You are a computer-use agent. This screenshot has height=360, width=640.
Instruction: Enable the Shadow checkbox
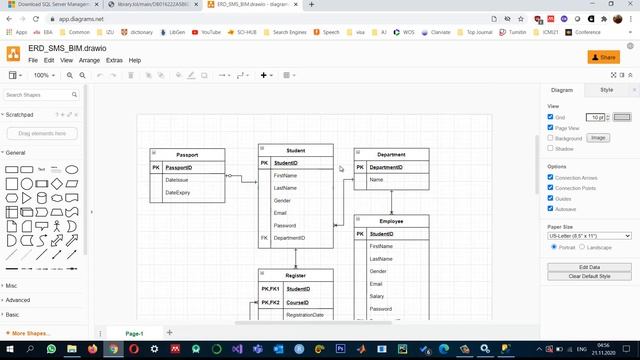click(x=550, y=148)
